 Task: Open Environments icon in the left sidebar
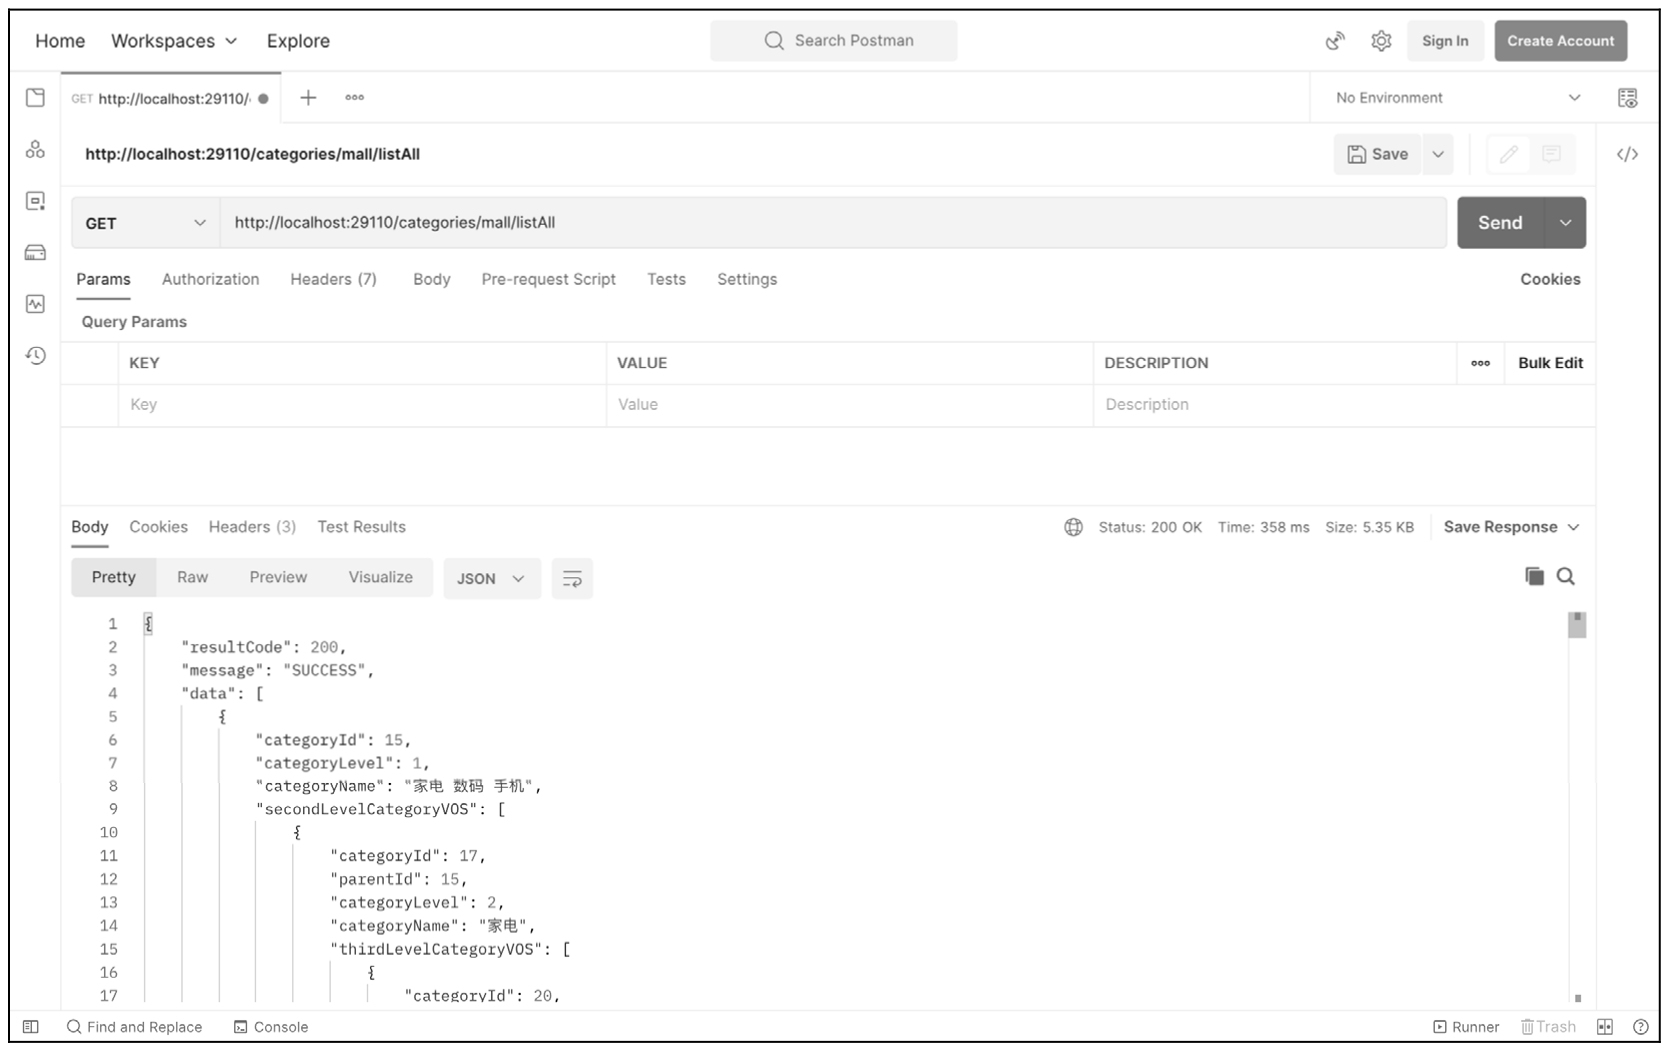pyautogui.click(x=36, y=201)
